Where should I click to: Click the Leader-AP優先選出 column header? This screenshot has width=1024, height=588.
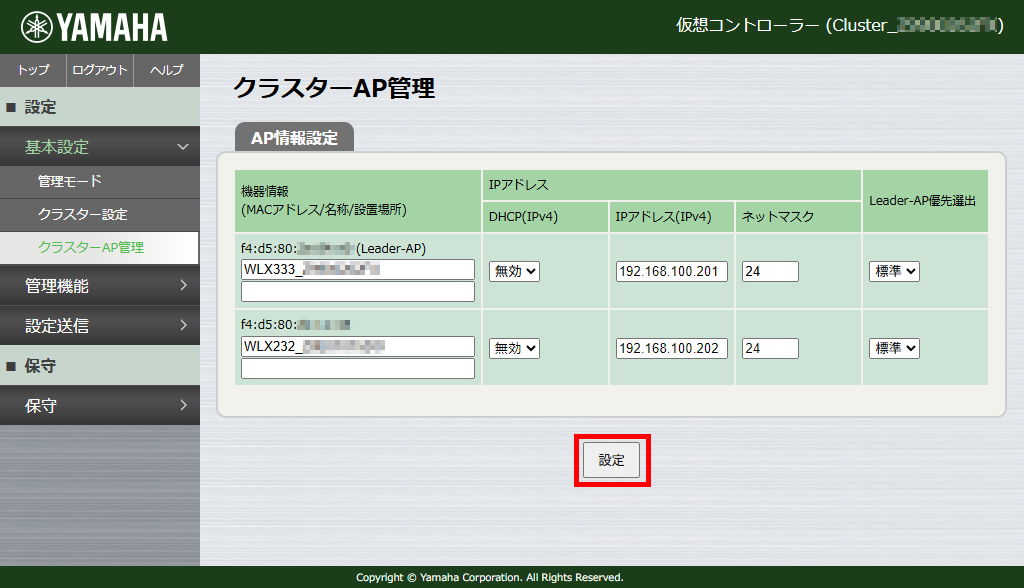[925, 201]
